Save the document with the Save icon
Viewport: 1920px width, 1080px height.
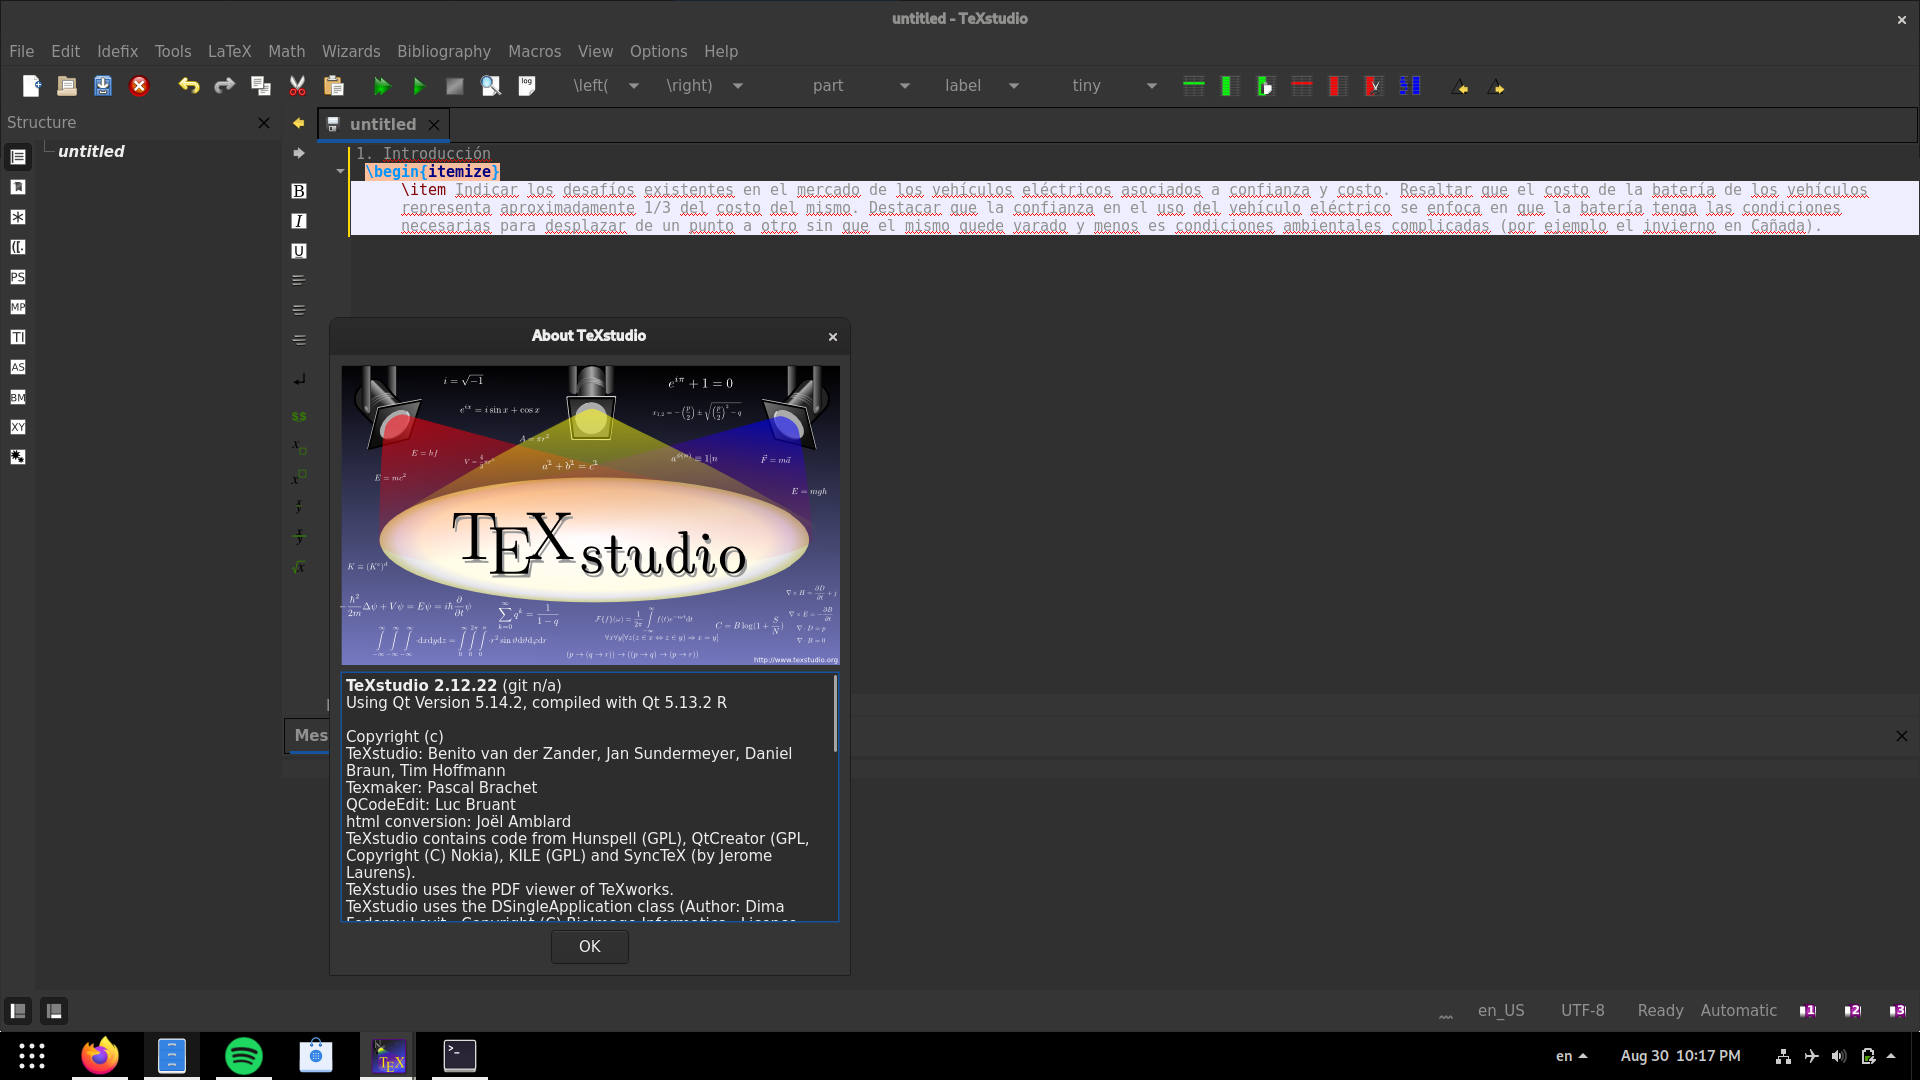[x=103, y=86]
